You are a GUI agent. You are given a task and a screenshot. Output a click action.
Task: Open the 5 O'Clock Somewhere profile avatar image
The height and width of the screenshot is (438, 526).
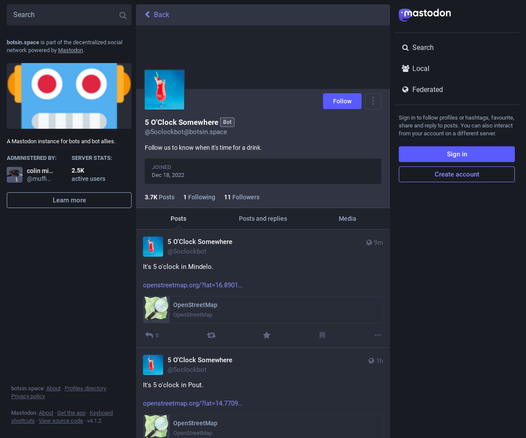coord(164,90)
